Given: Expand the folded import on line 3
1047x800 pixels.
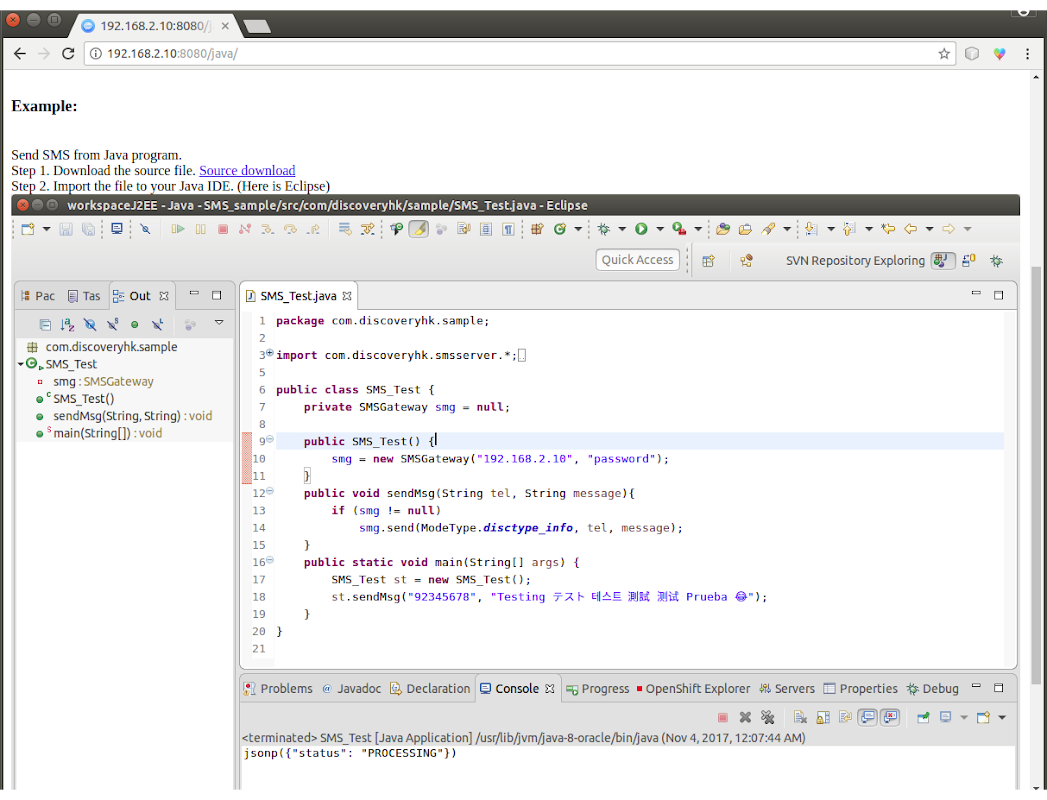Looking at the screenshot, I should [x=270, y=353].
